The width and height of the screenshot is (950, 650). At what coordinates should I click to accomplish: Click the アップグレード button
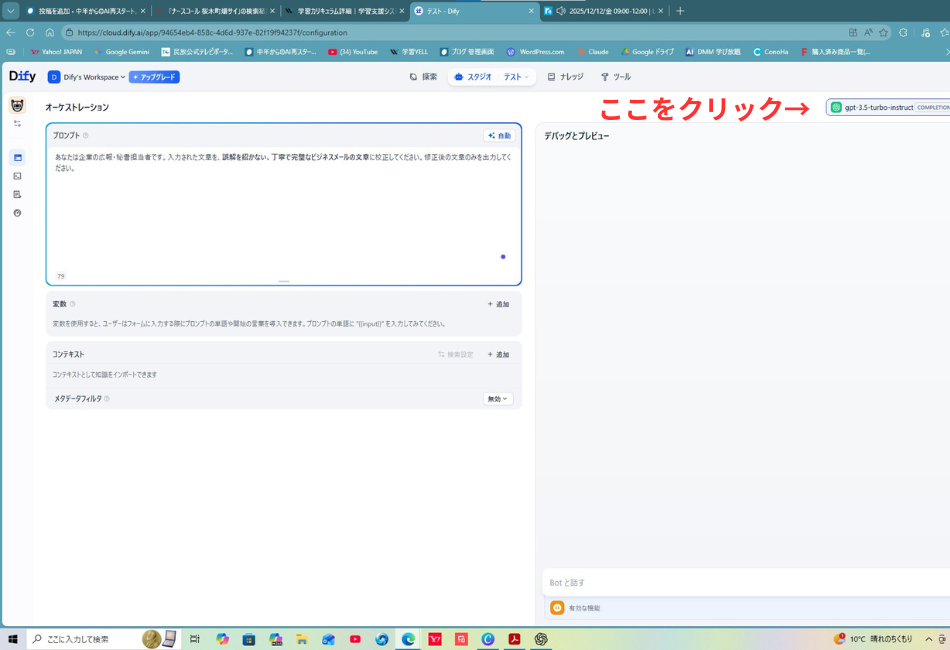154,75
